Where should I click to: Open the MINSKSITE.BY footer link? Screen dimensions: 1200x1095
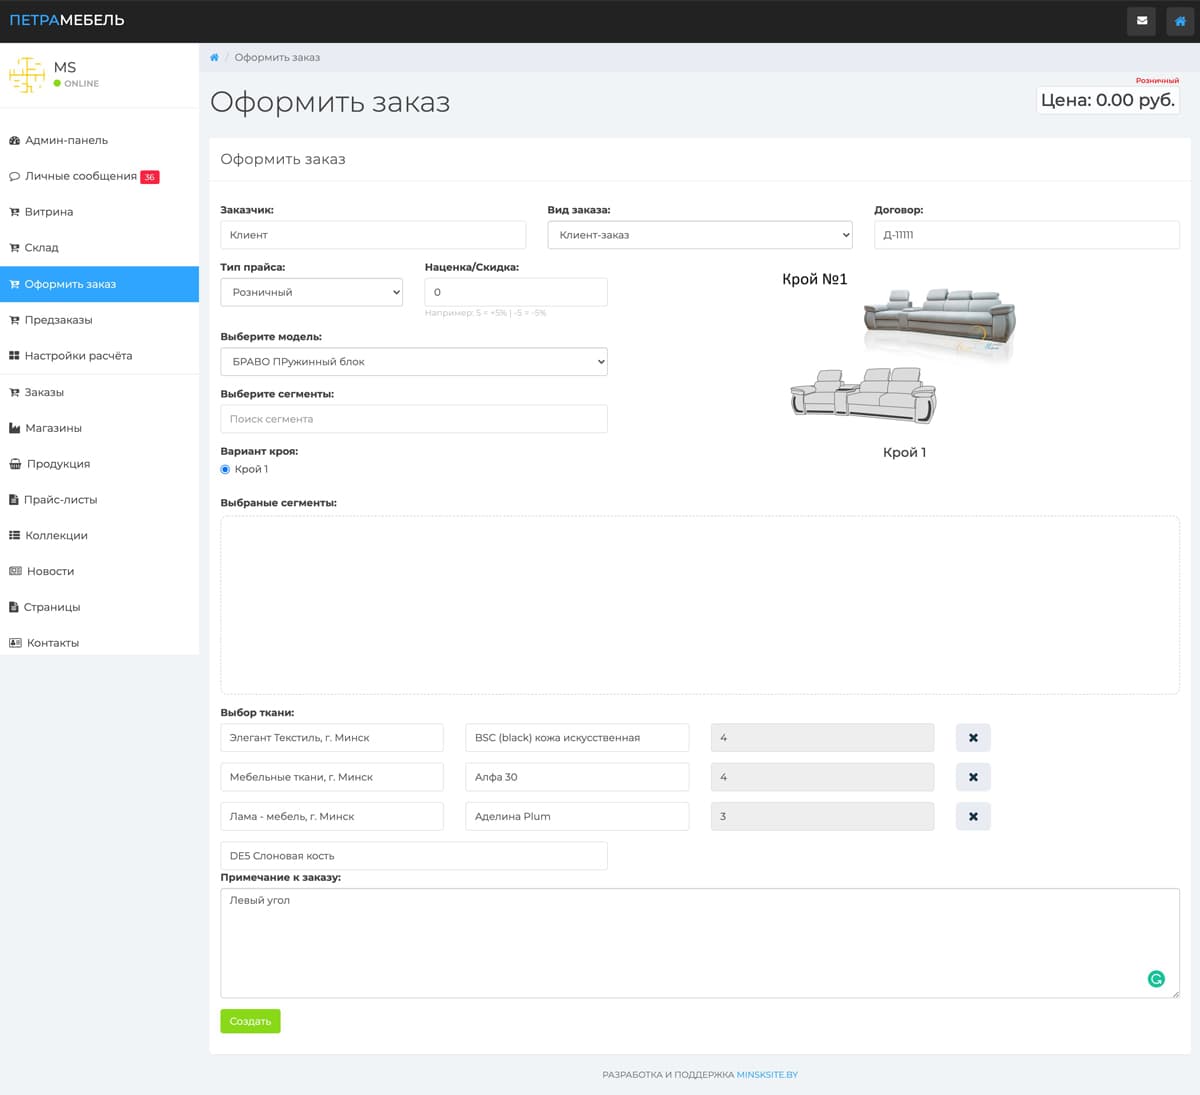click(x=766, y=1074)
